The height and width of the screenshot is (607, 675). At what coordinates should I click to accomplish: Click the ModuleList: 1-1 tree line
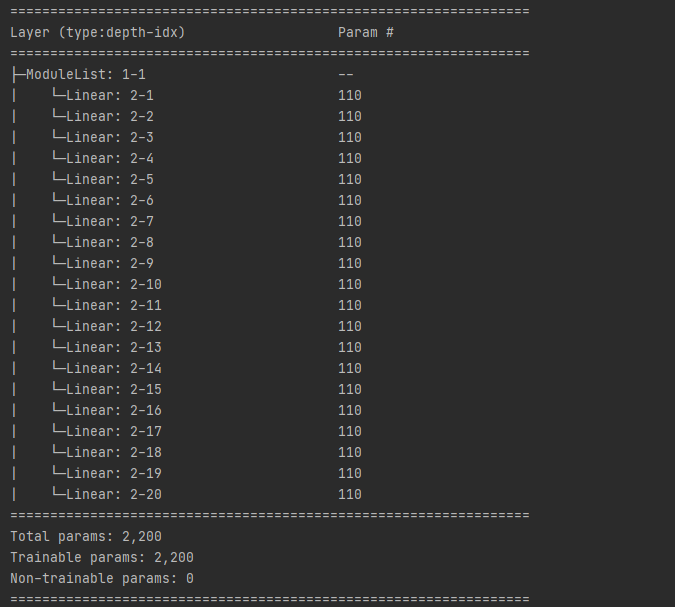[78, 74]
